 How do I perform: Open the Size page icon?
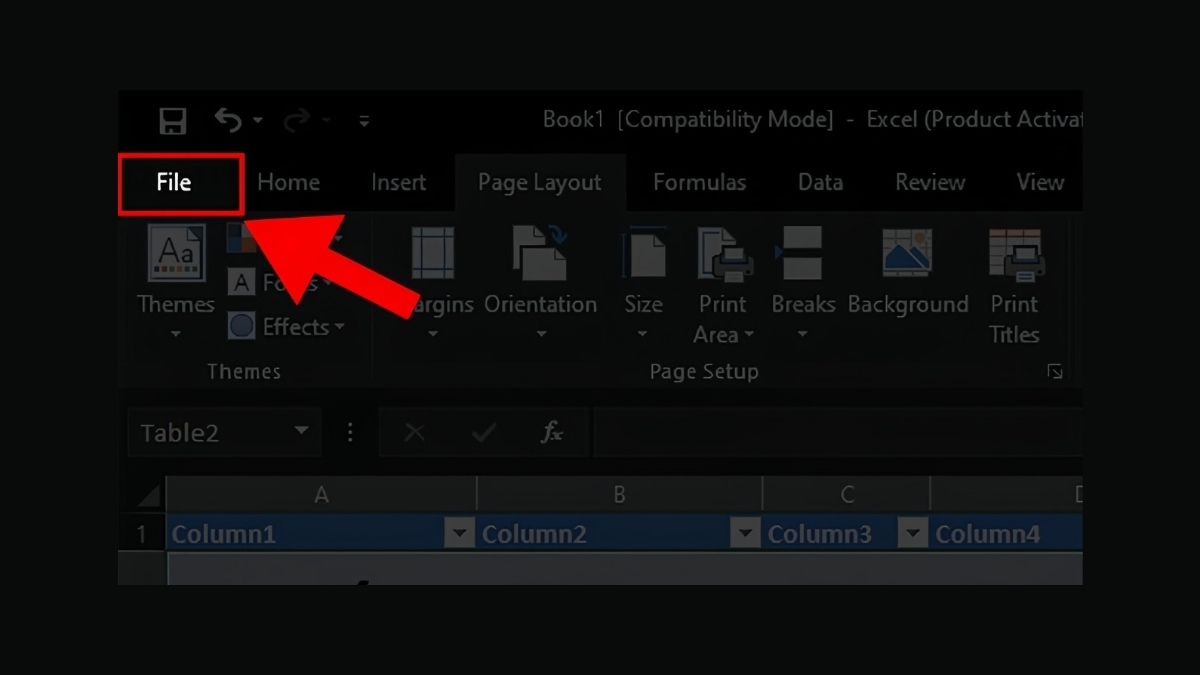(x=643, y=253)
